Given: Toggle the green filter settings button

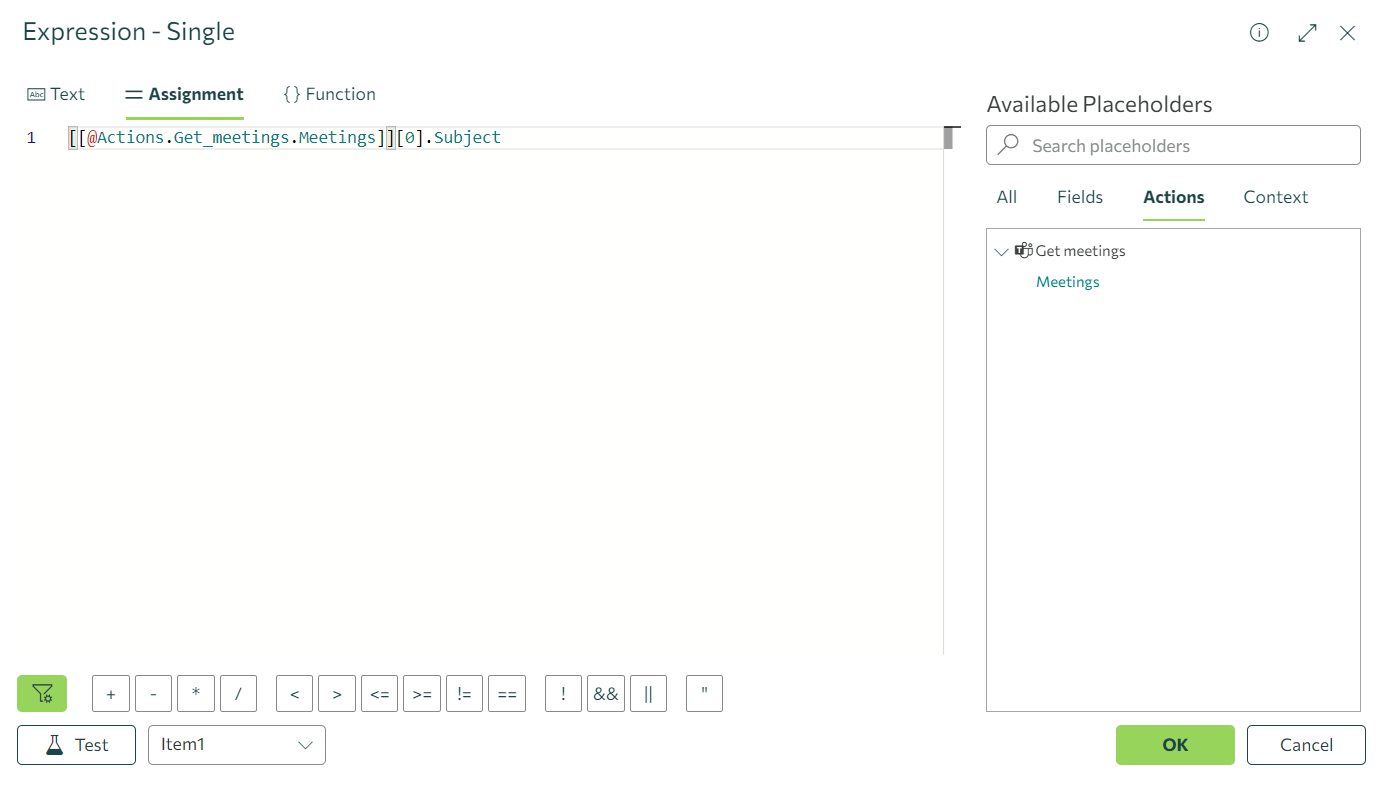Looking at the screenshot, I should [x=42, y=693].
